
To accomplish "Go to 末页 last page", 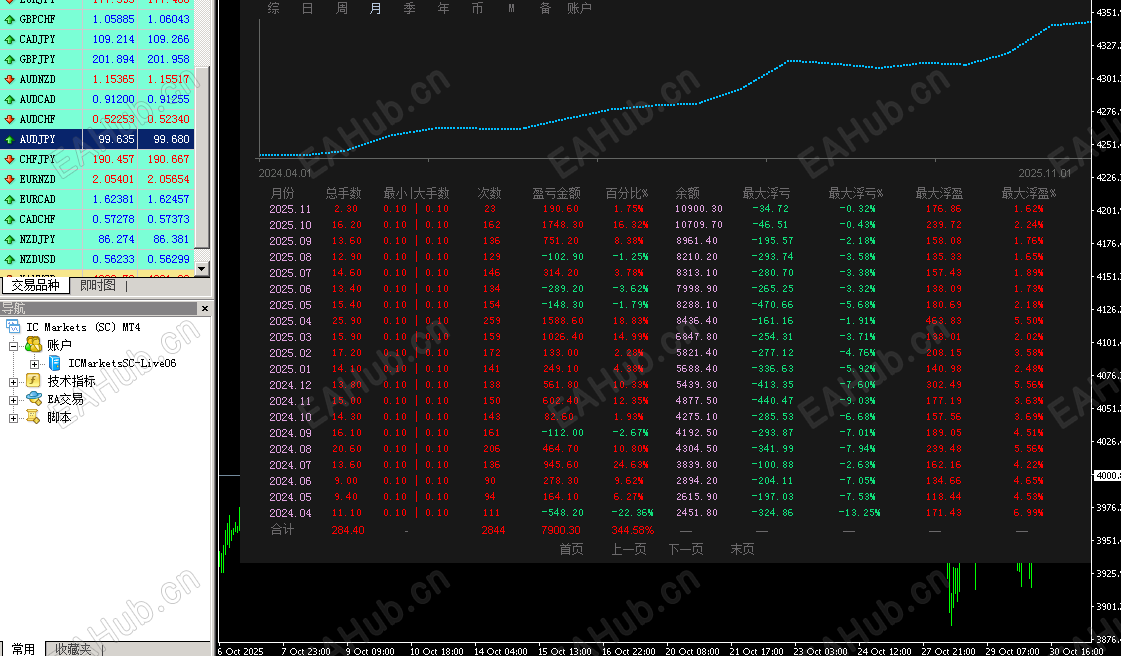I will coord(742,549).
